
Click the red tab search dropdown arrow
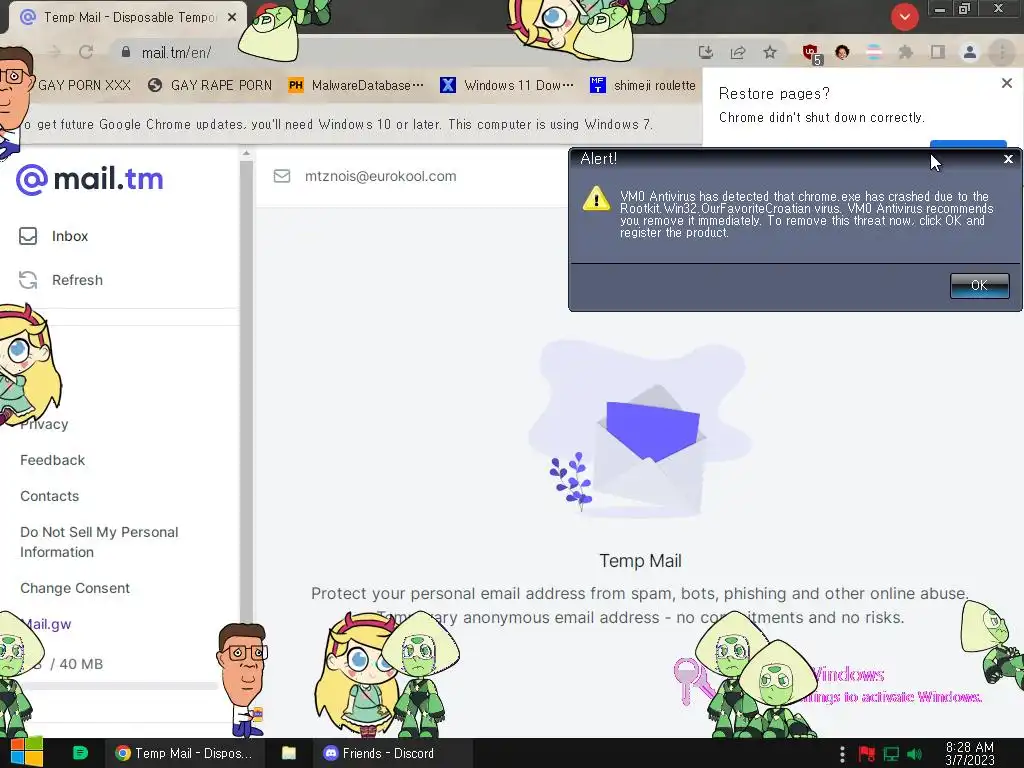click(x=904, y=17)
